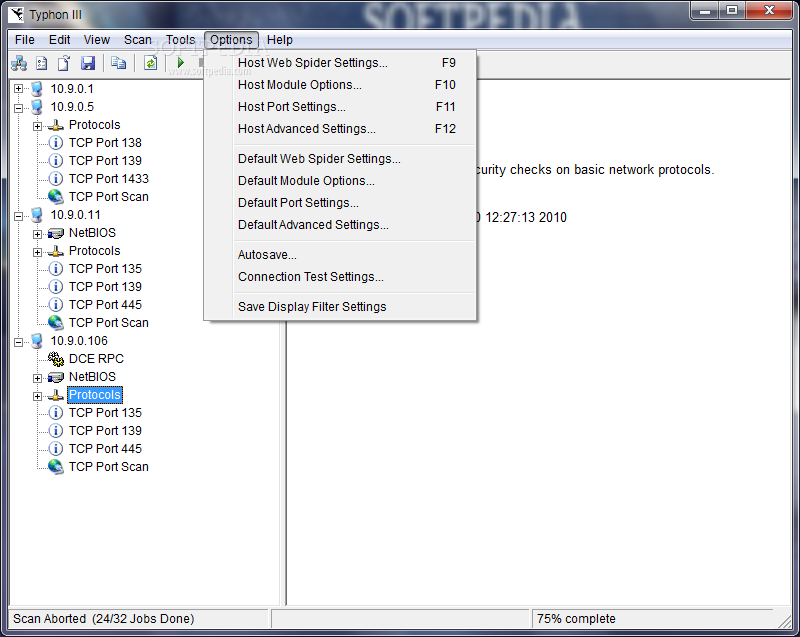This screenshot has height=637, width=800.
Task: Click the Protocols icon under host 10.9.0.5
Action: [x=56, y=125]
